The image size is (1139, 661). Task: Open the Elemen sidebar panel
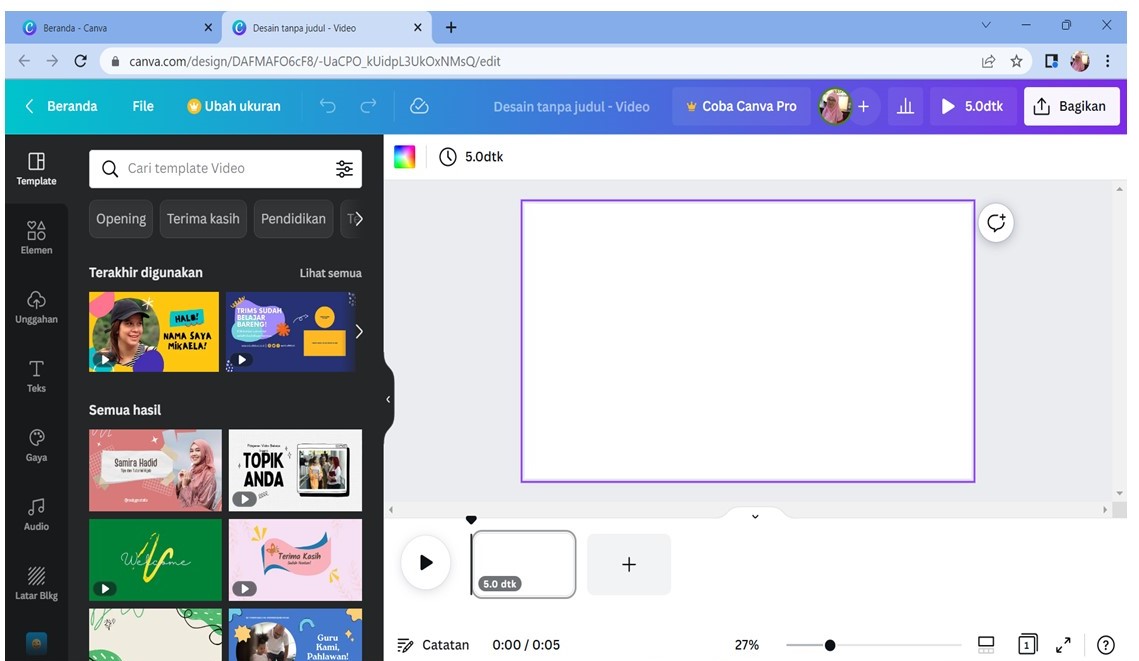pos(36,237)
